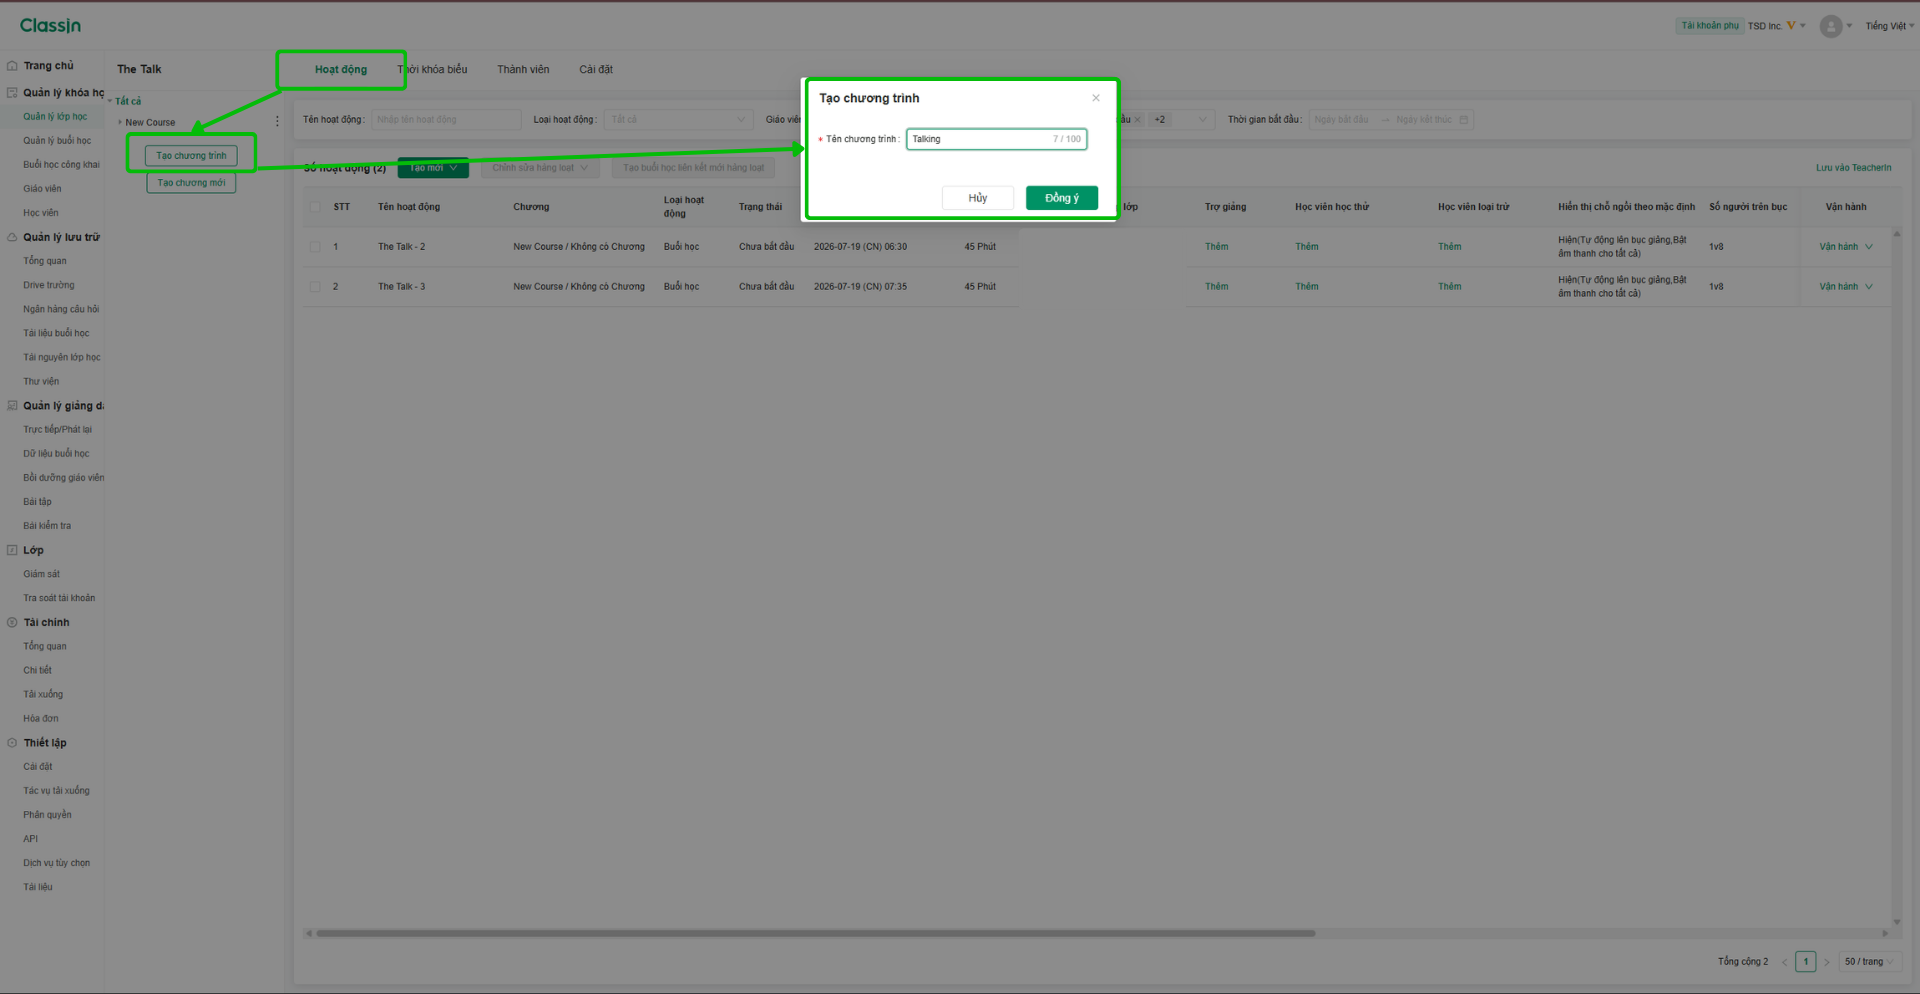Click the horizontal table scrollbar
This screenshot has height=994, width=1920.
(x=815, y=934)
